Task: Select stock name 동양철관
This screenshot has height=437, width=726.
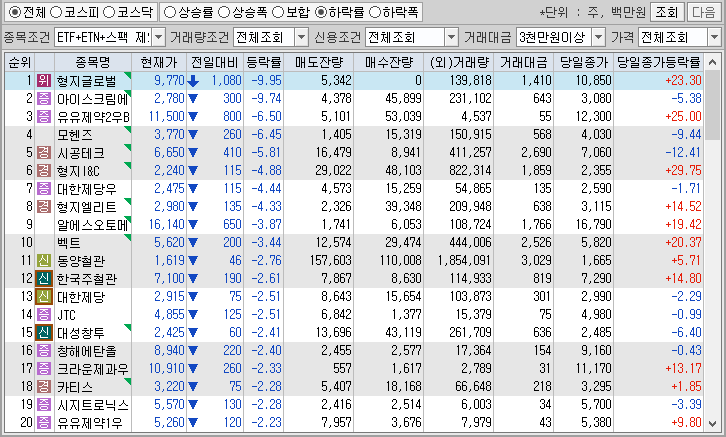Action: click(x=81, y=261)
